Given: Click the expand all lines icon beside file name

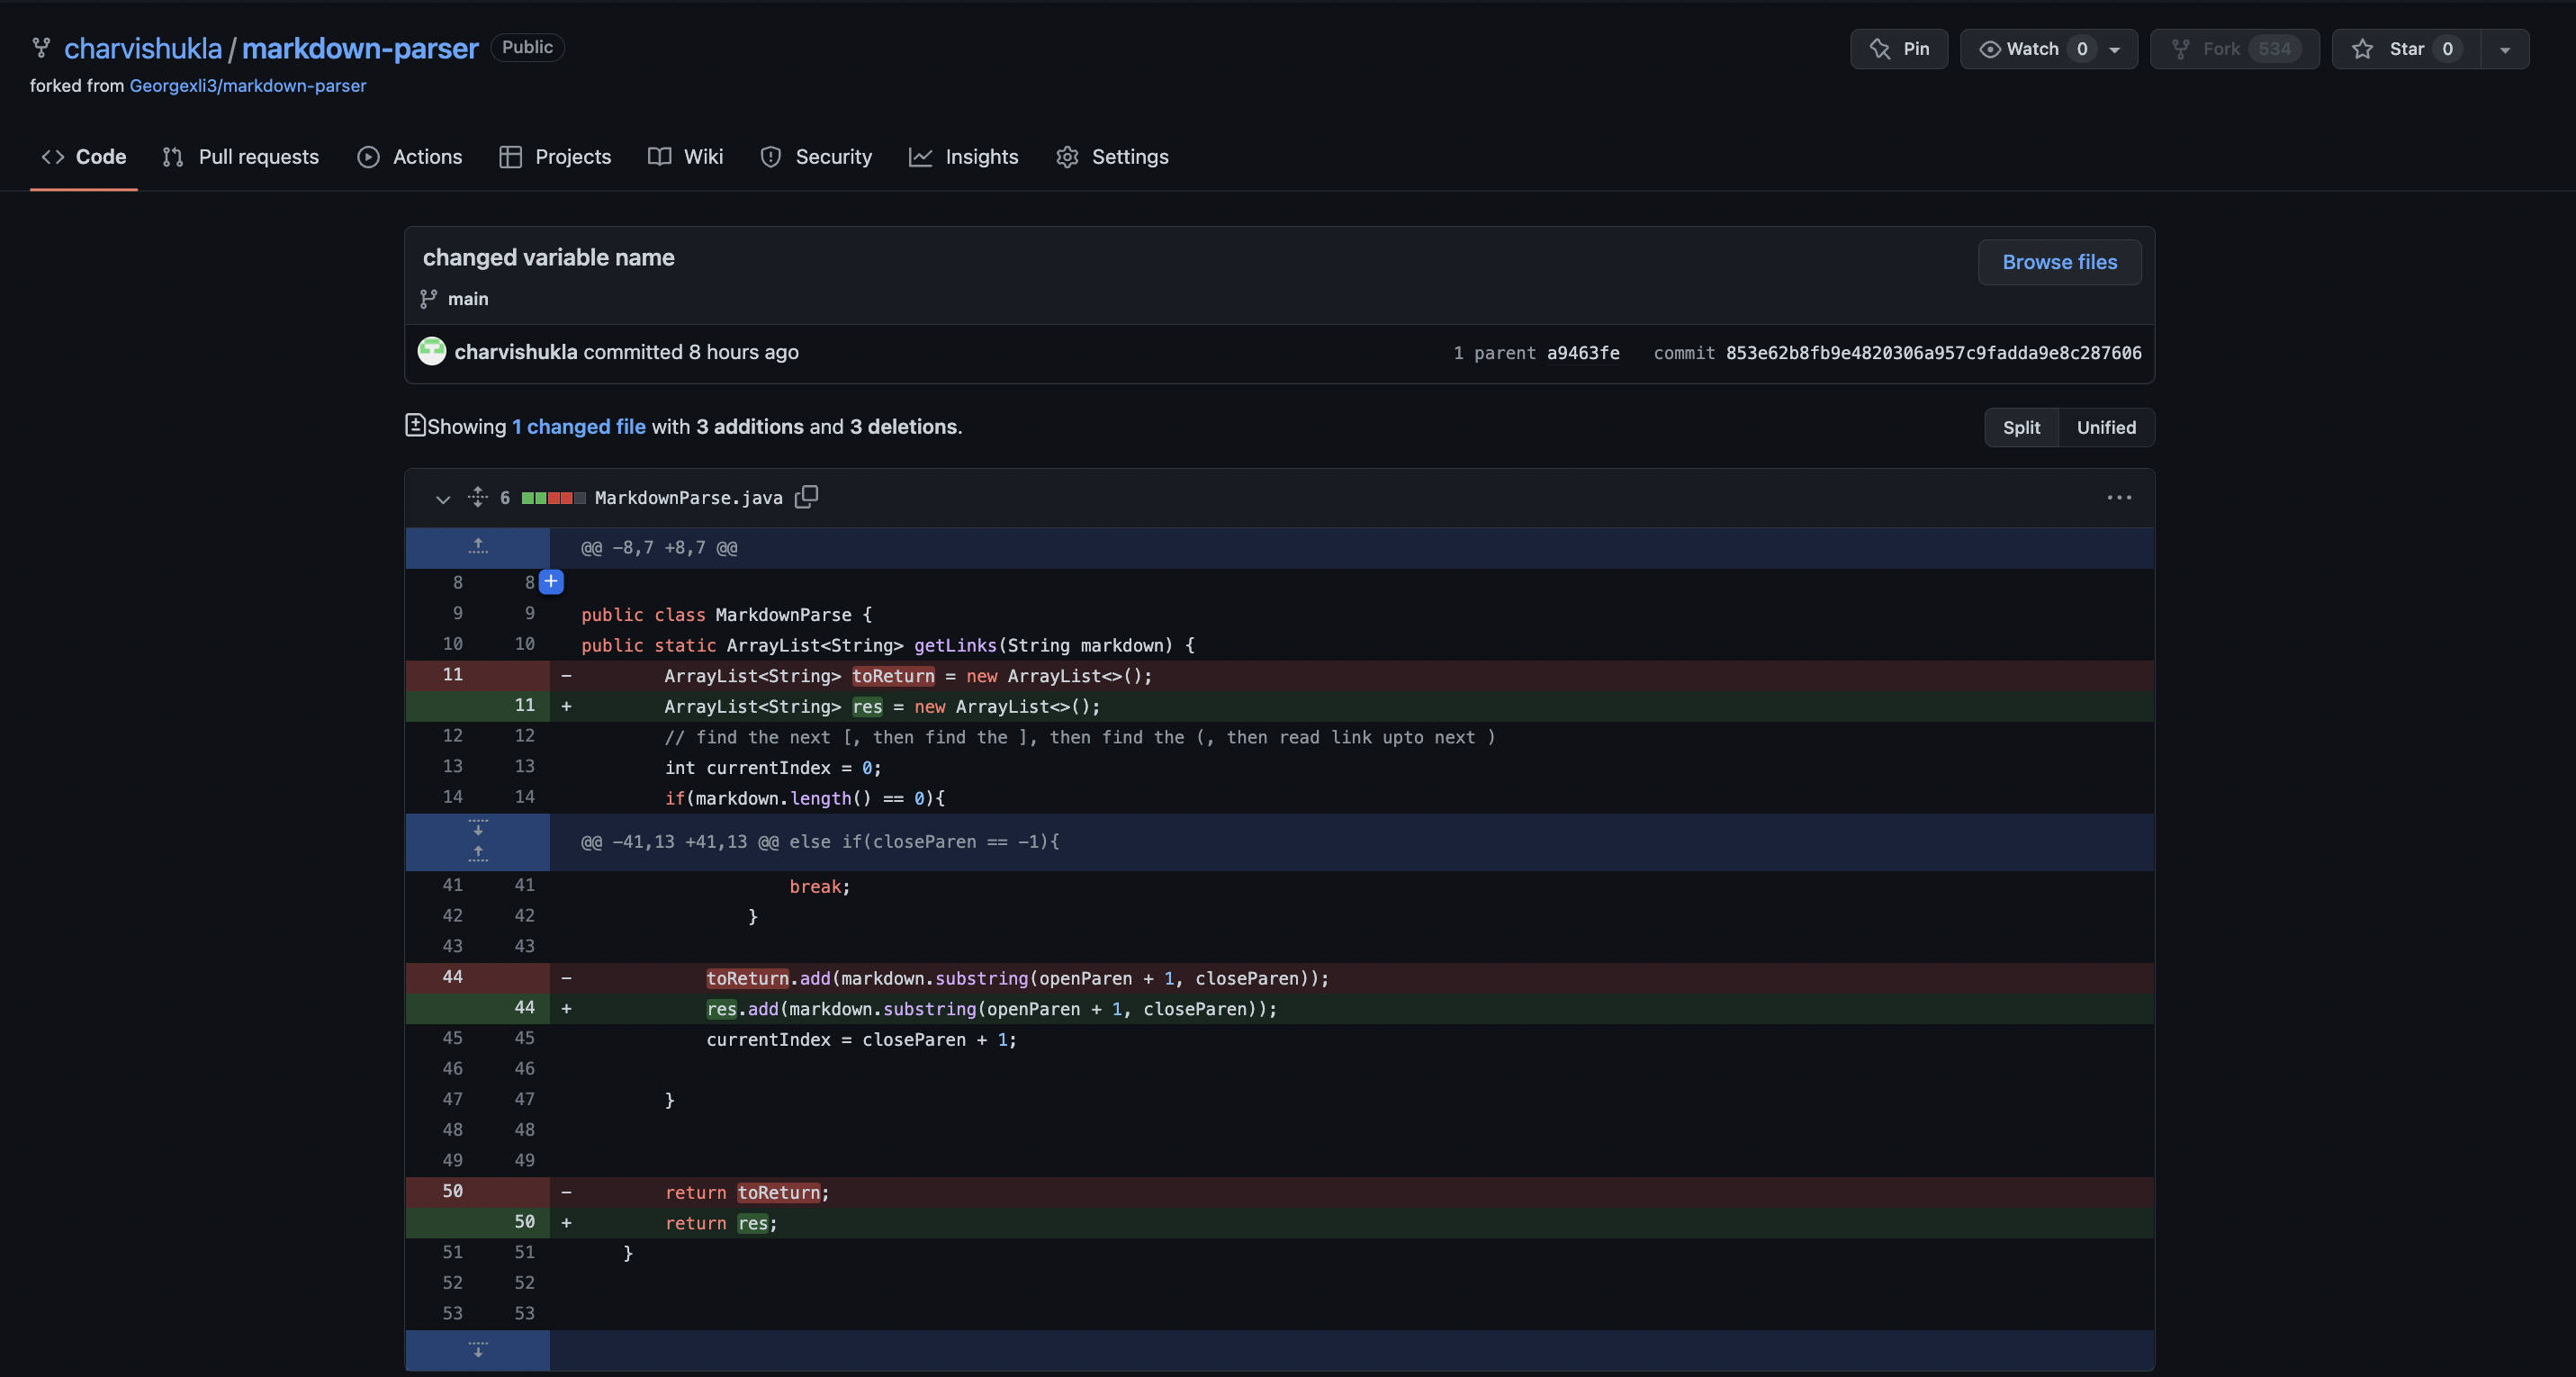Looking at the screenshot, I should click(477, 497).
